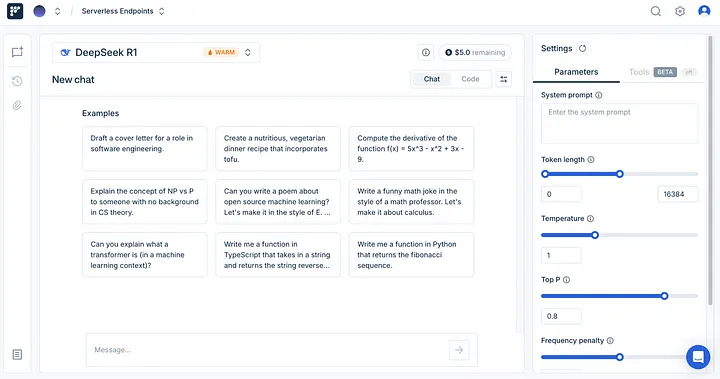Viewport: 720px width, 379px height.
Task: Expand the workspace switcher chevrons
Action: coord(57,11)
